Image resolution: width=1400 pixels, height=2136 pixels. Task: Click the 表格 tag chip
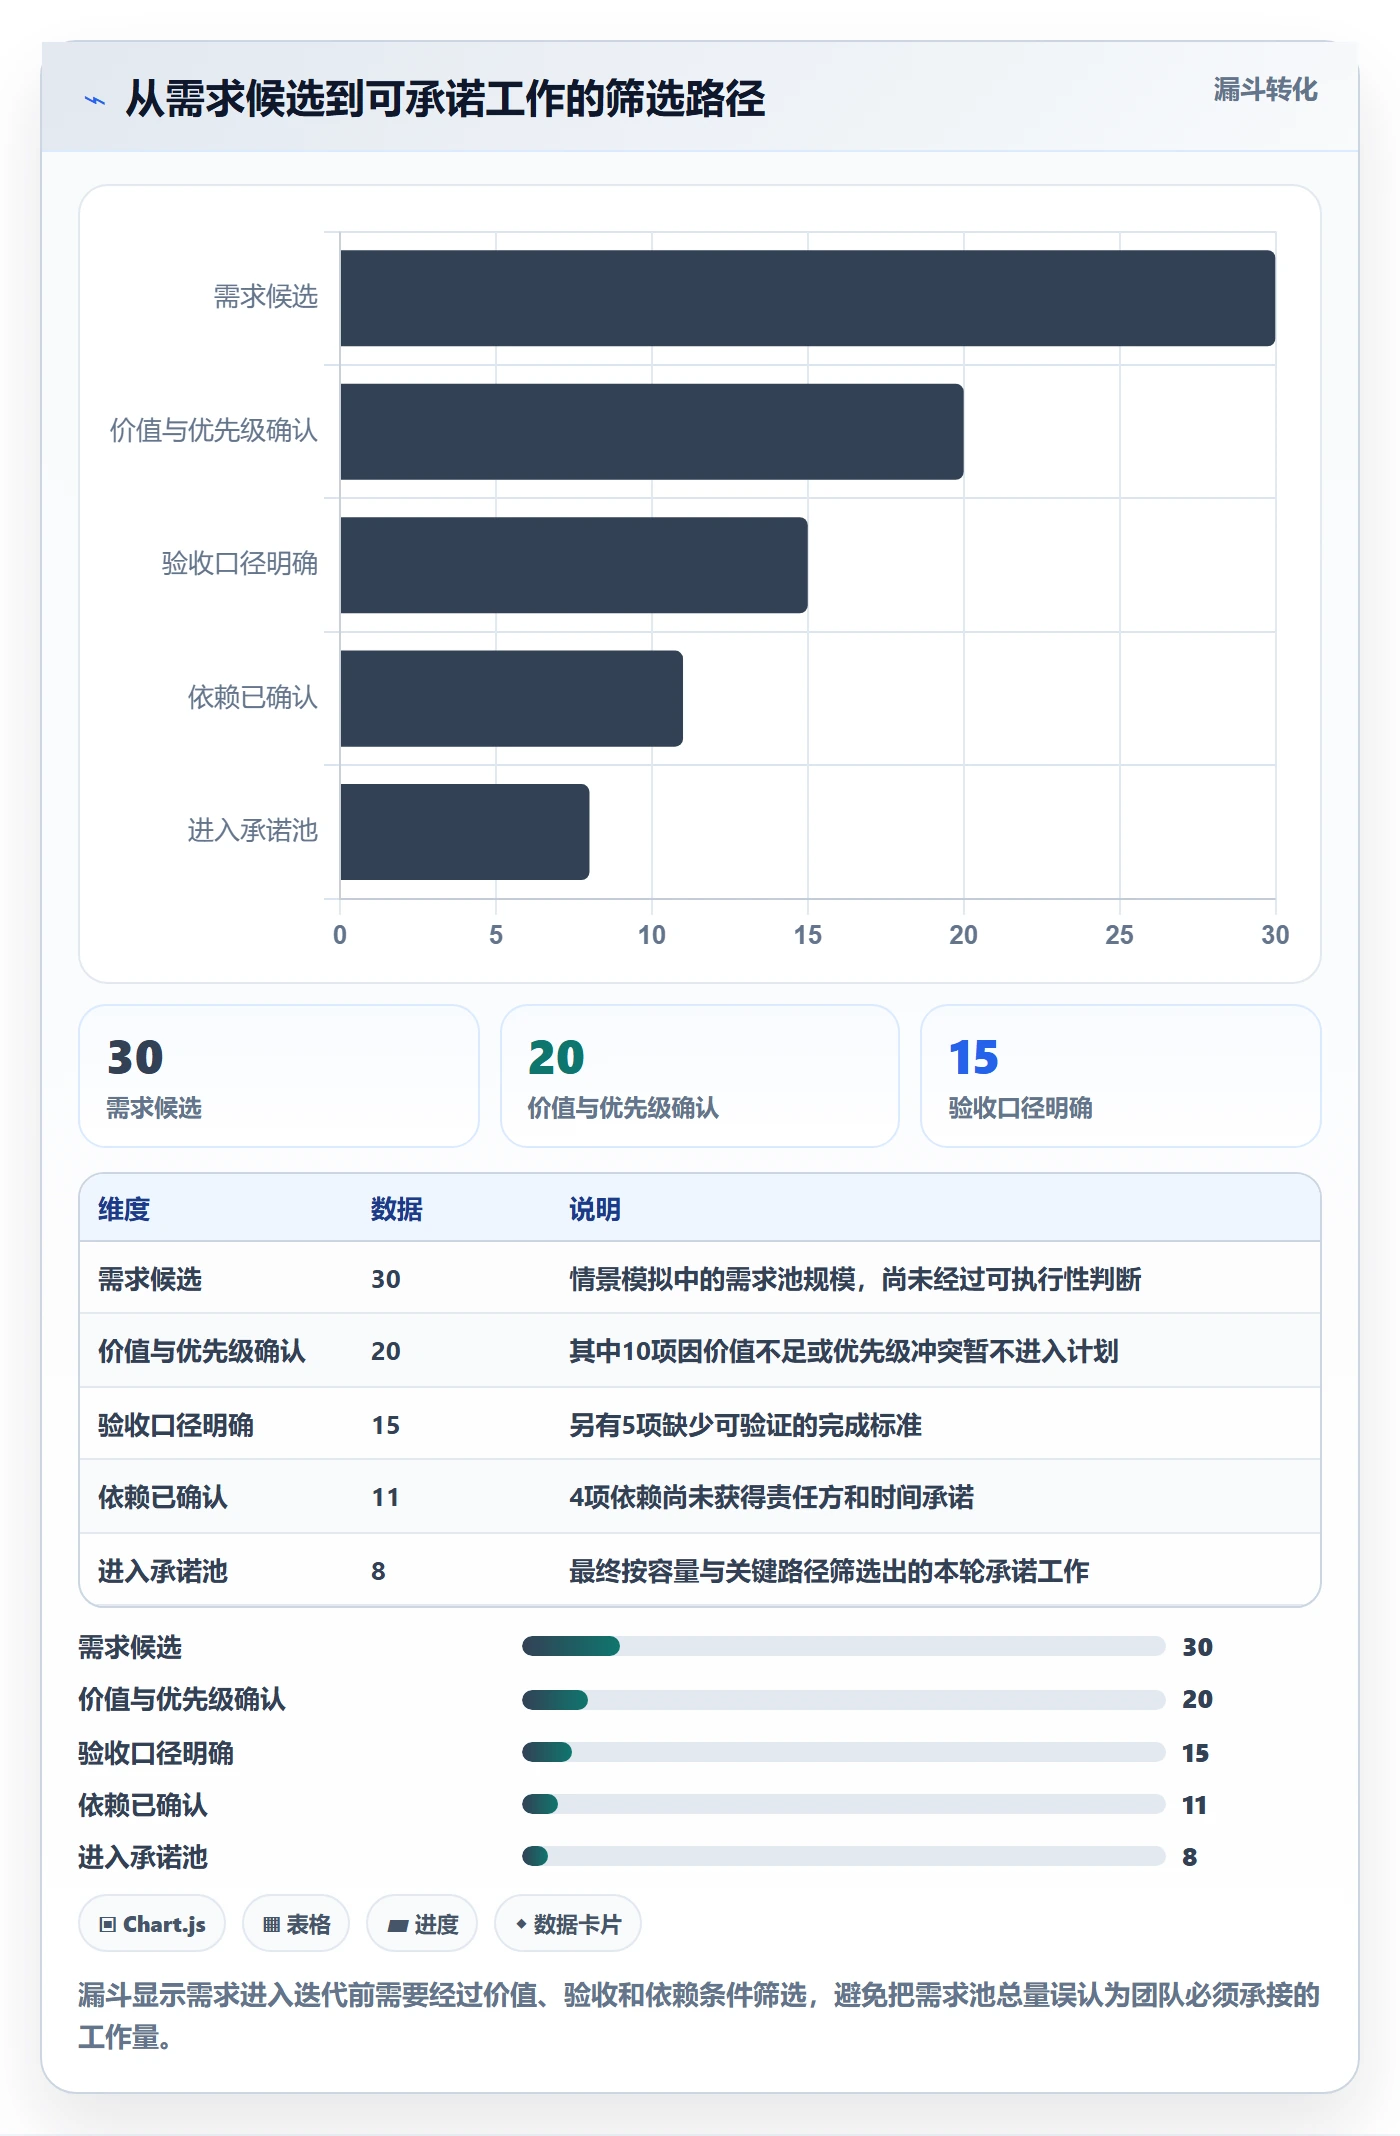tap(296, 1923)
